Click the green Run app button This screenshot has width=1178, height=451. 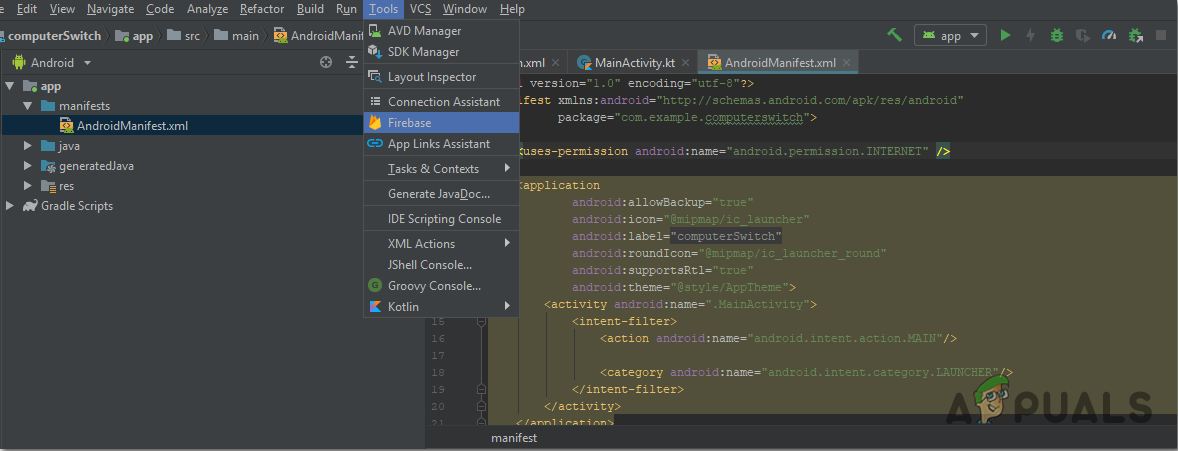coord(1005,35)
